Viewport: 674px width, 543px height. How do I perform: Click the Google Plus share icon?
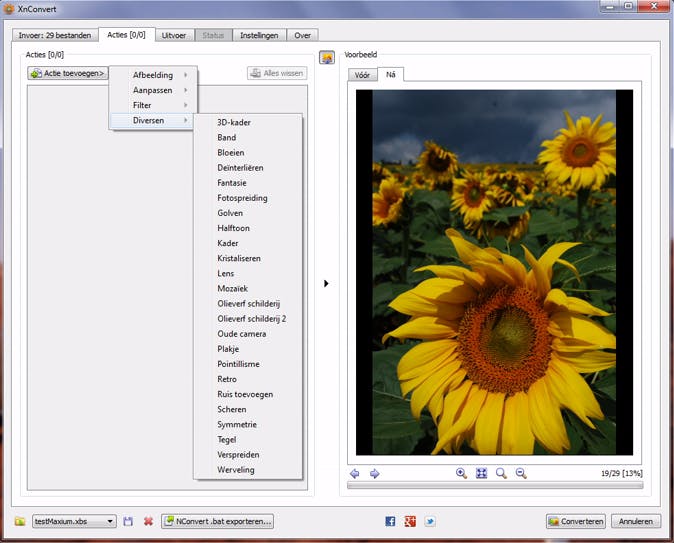point(410,521)
